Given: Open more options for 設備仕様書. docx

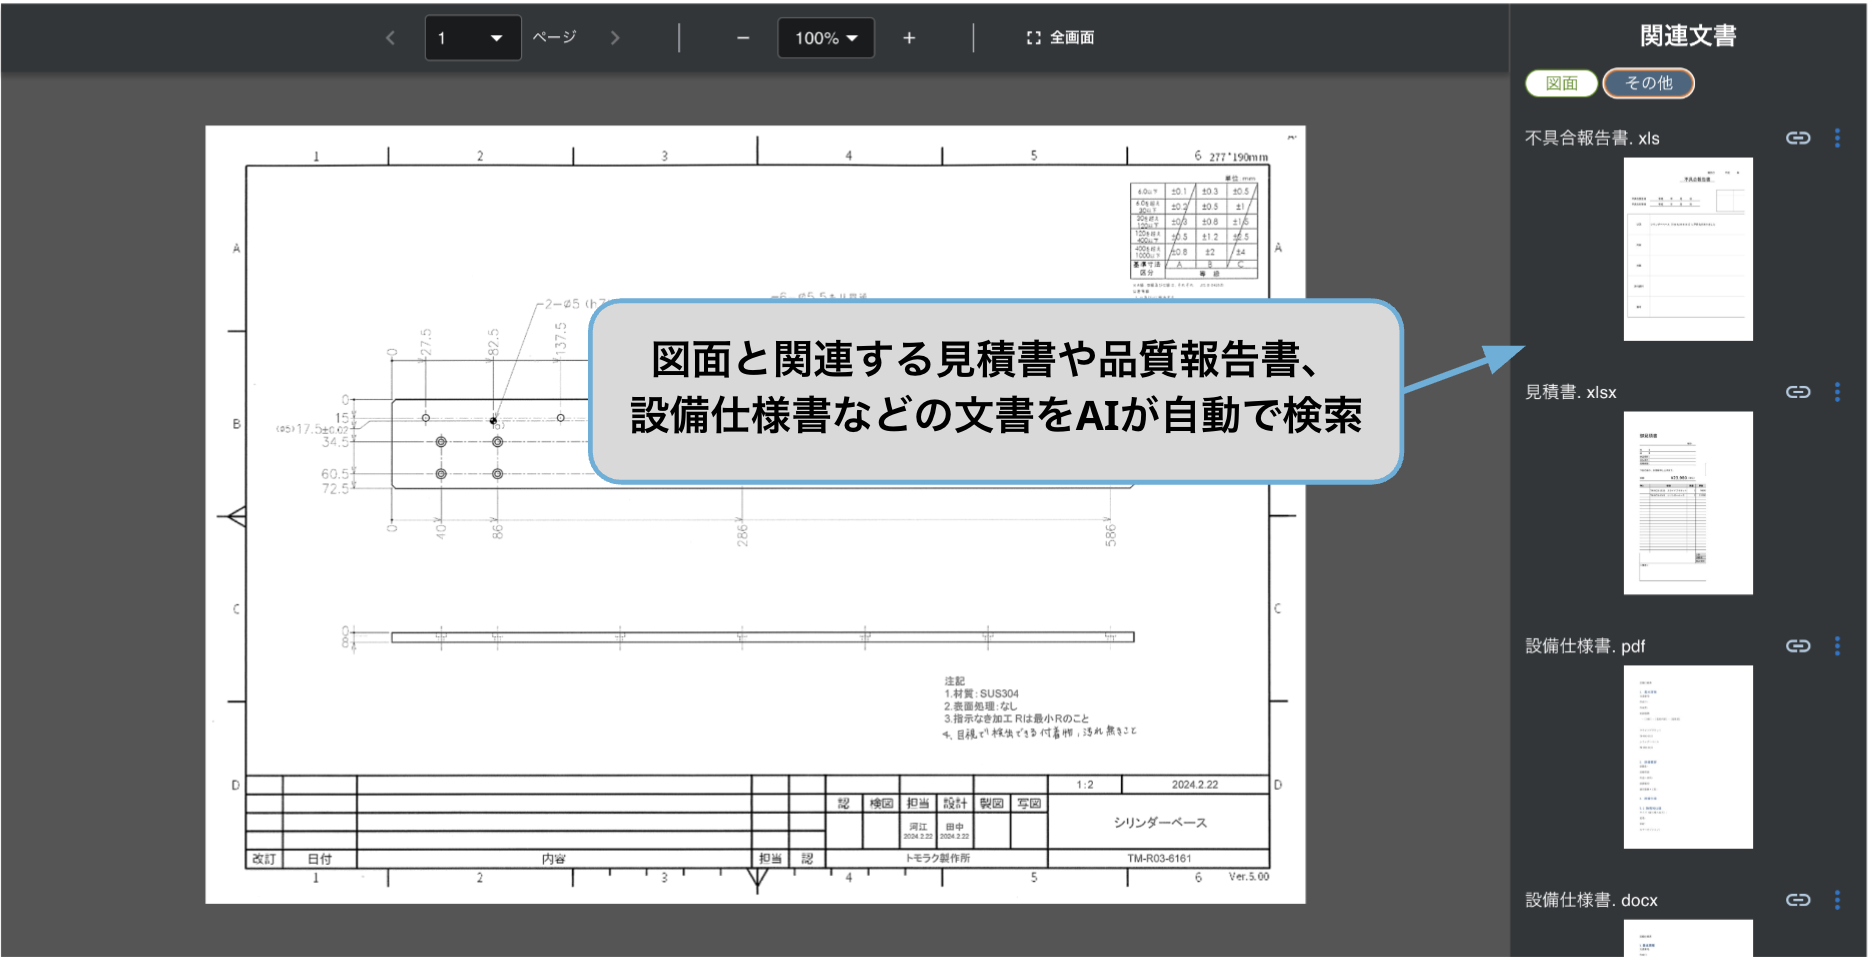Looking at the screenshot, I should 1837,900.
